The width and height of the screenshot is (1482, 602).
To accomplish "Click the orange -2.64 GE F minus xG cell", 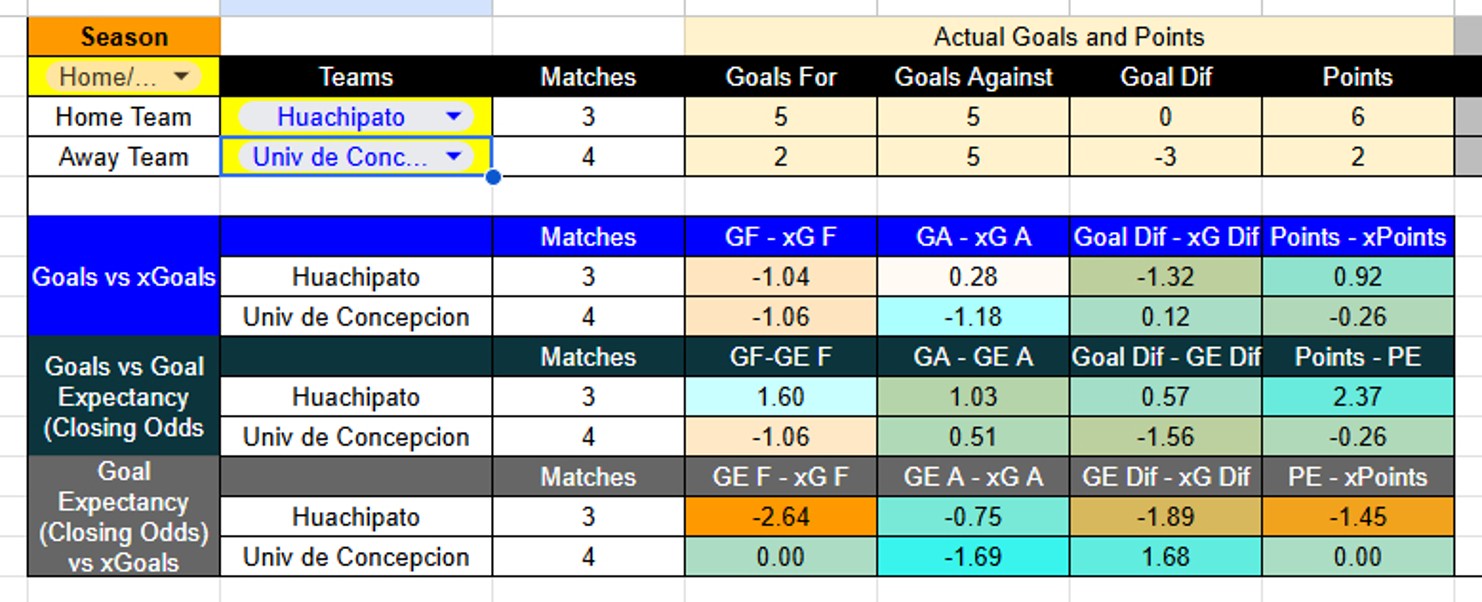I will tap(782, 517).
